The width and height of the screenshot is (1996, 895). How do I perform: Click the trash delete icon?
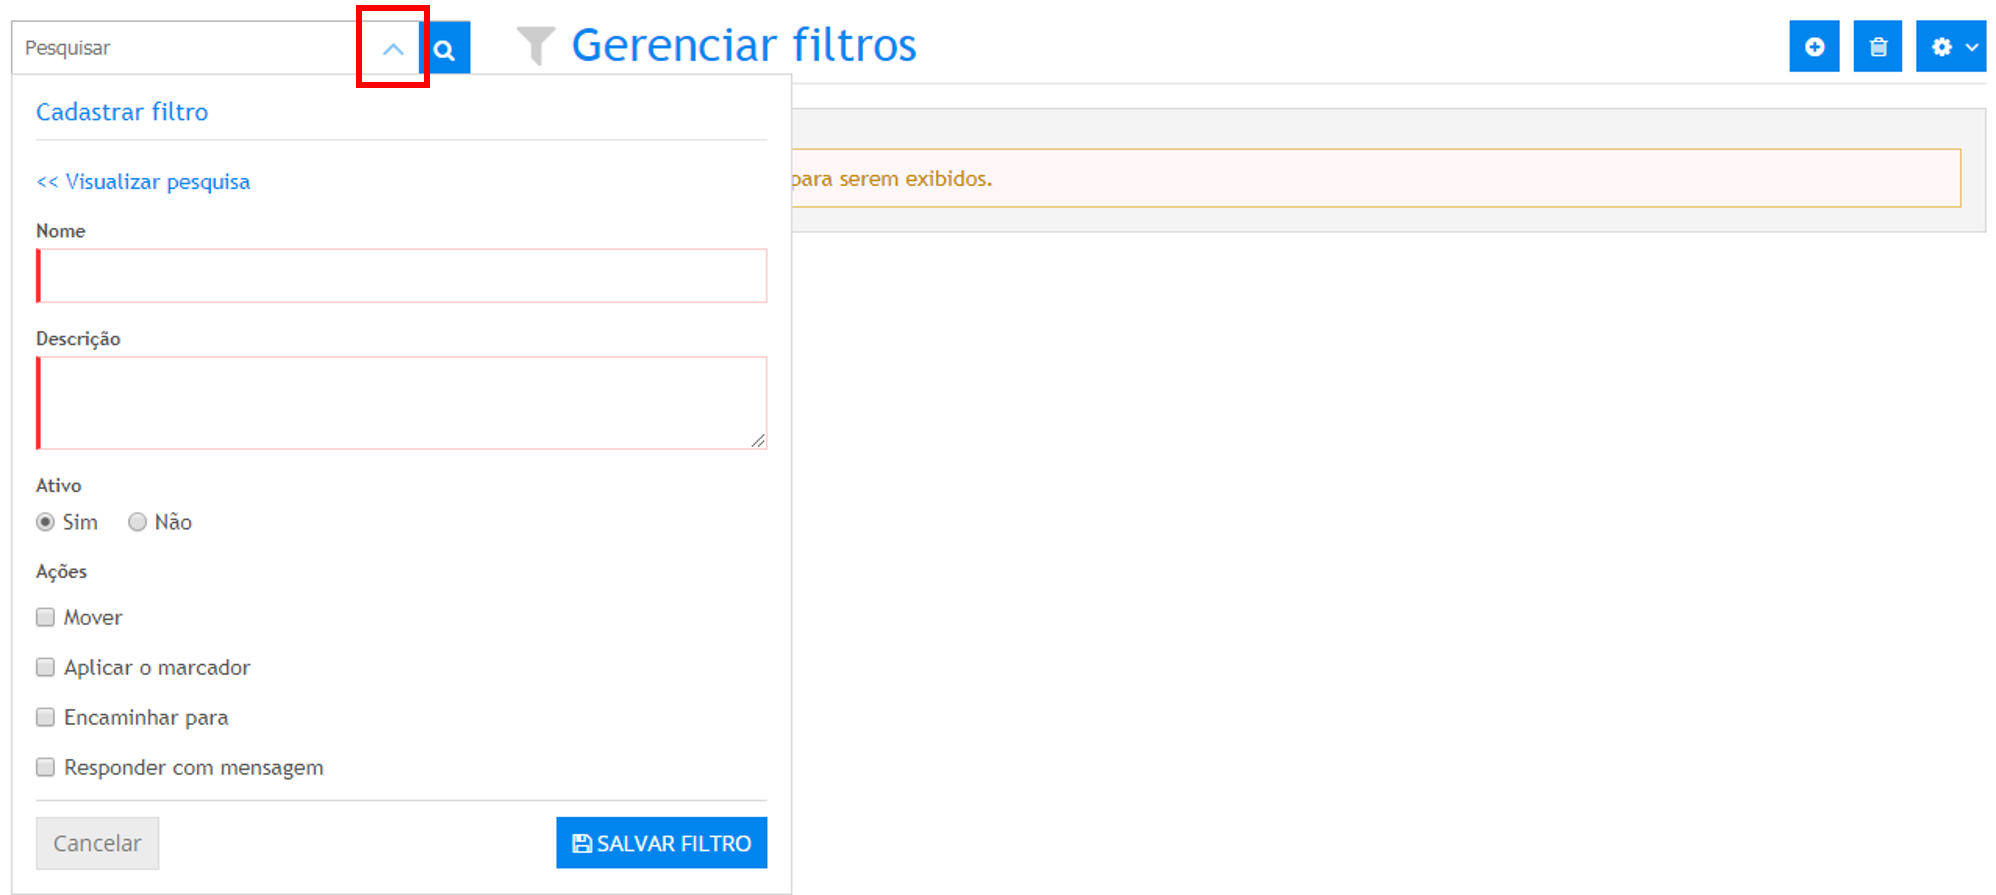pos(1877,47)
